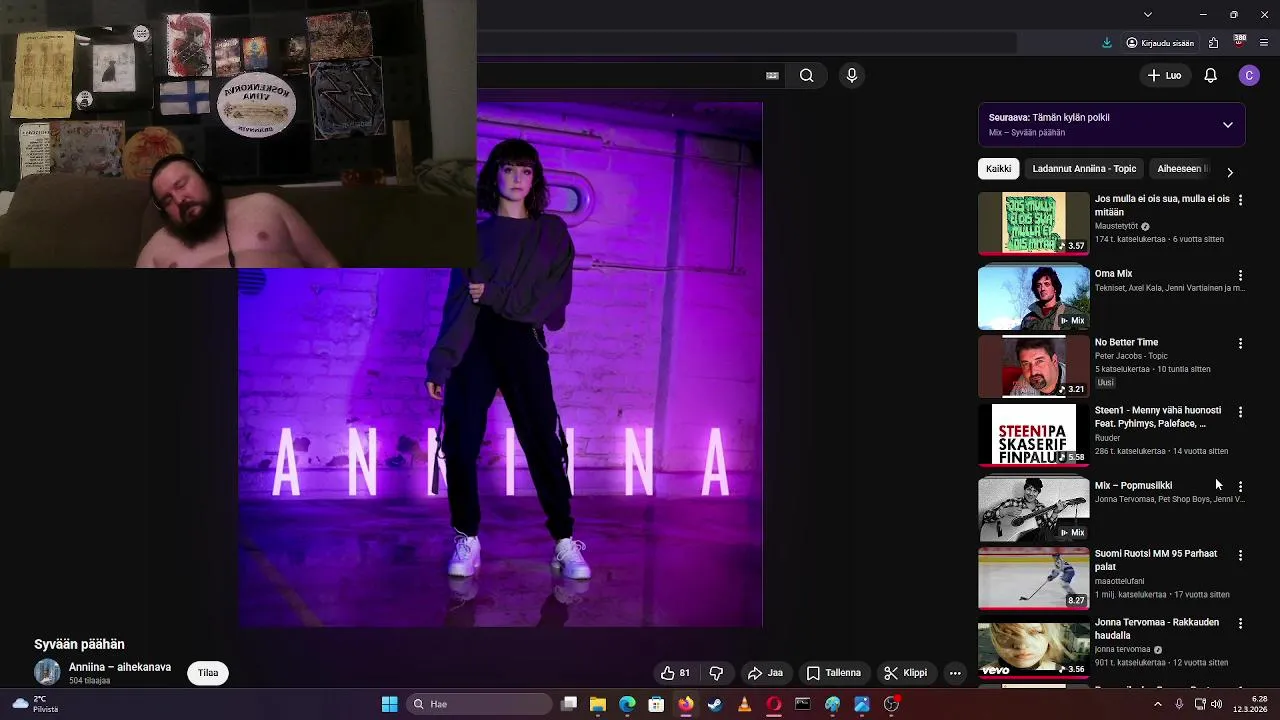1280x720 pixels.
Task: Select Ladannut Anniina - Topic chip
Action: coord(1084,169)
